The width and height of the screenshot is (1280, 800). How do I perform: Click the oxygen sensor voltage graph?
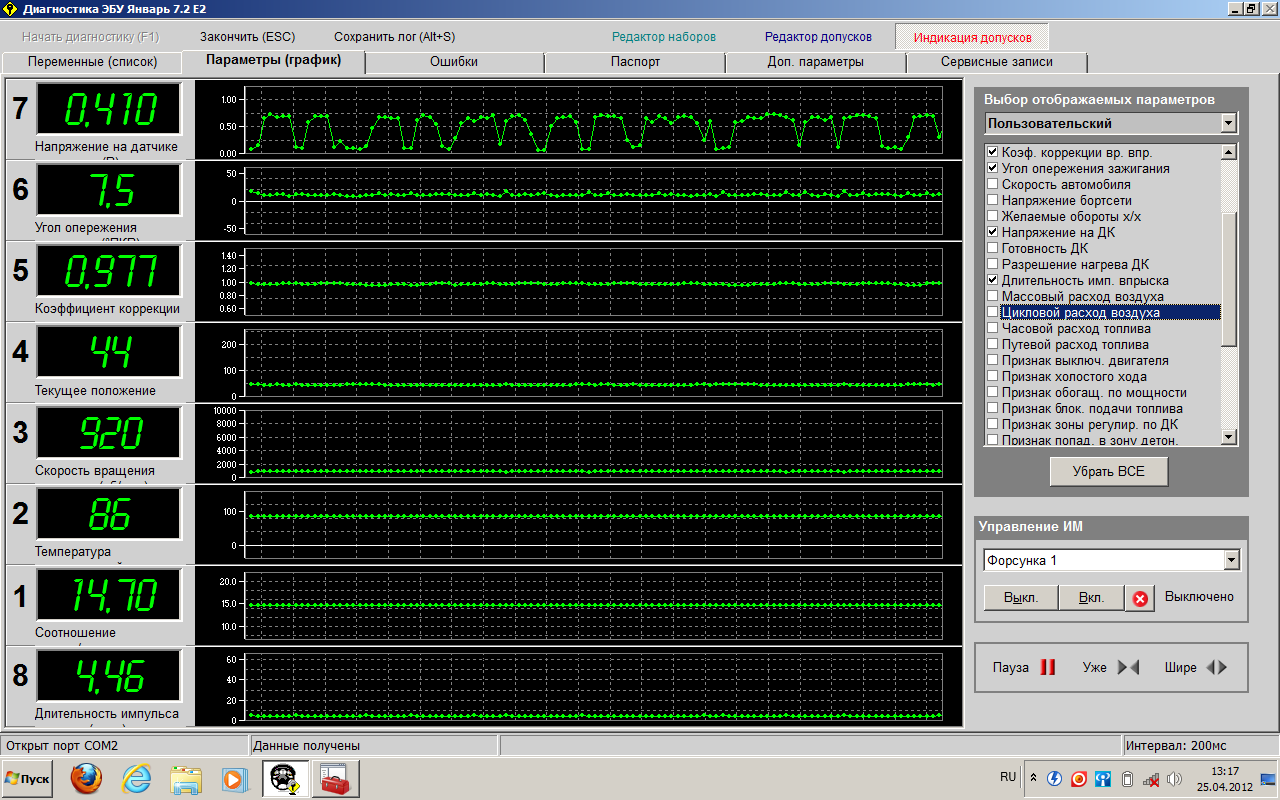(577, 122)
